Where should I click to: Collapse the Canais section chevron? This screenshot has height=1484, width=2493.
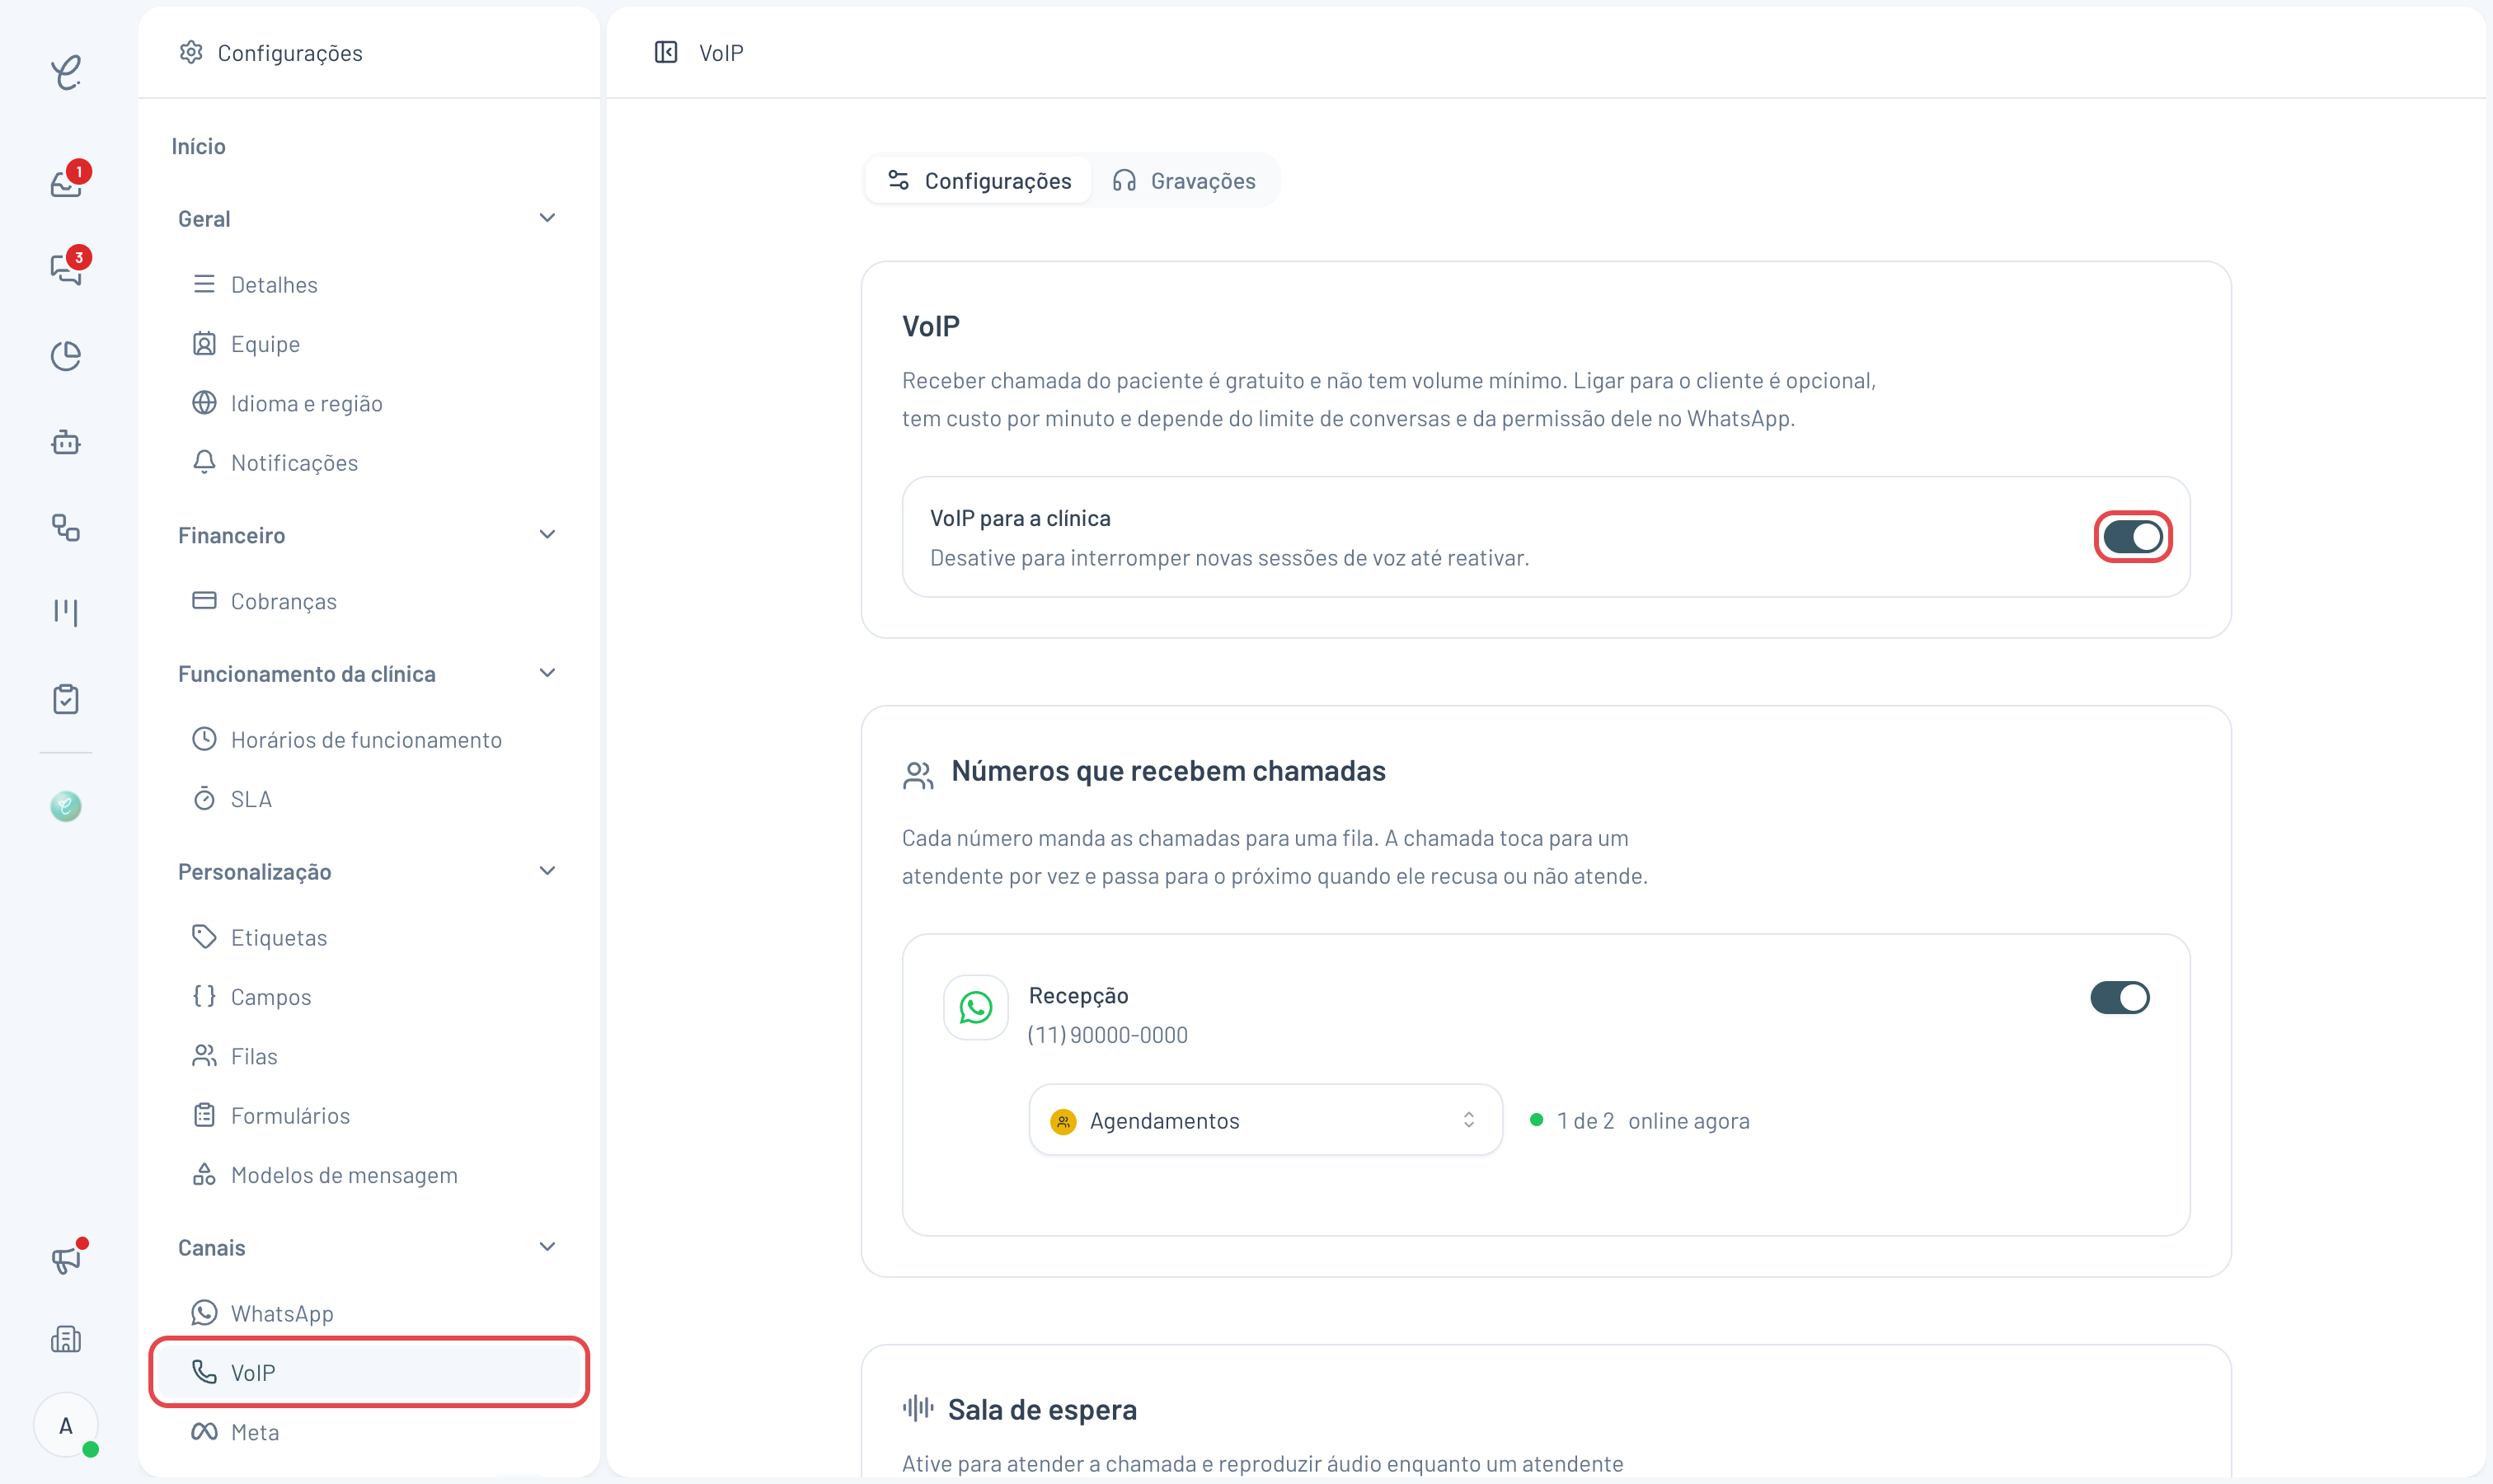[x=547, y=1247]
